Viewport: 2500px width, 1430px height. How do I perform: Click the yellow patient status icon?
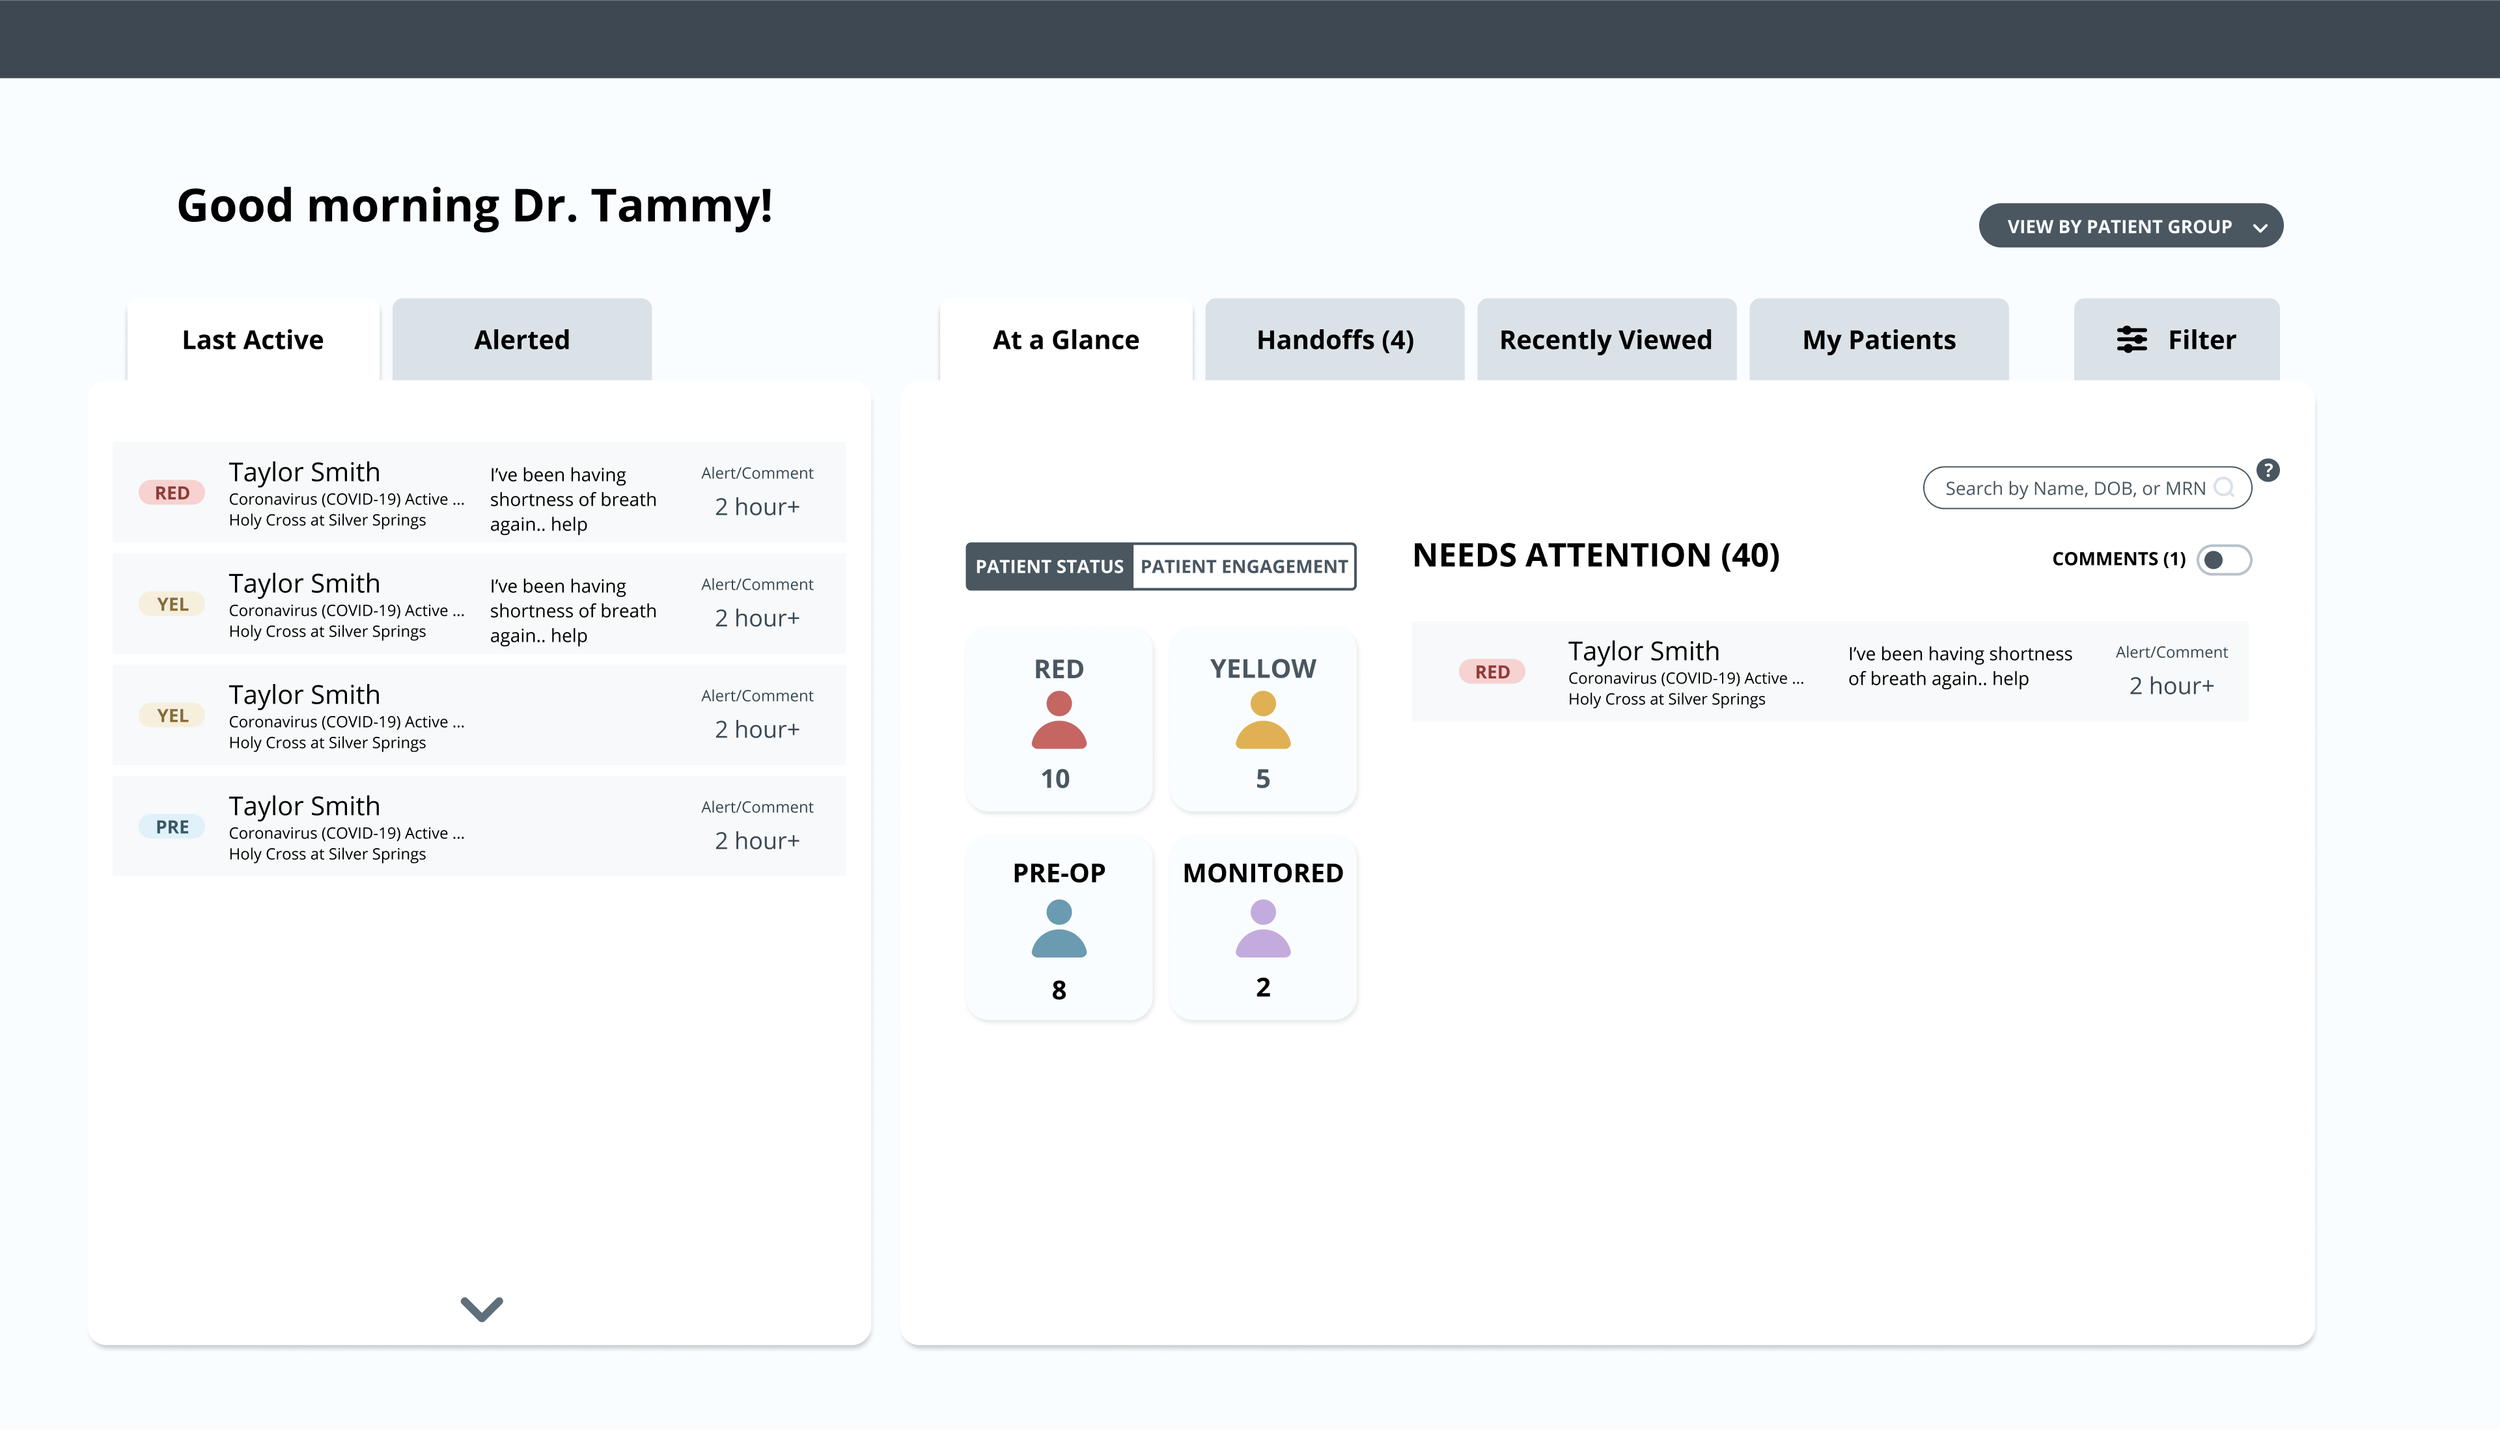click(x=1262, y=720)
